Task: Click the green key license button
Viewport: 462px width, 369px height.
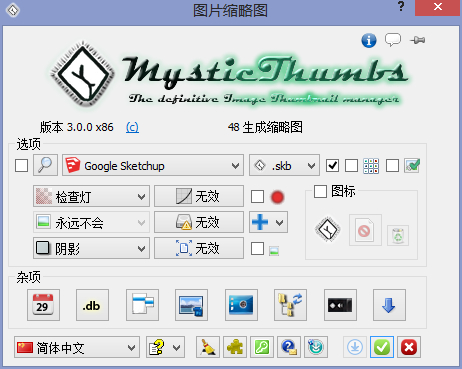Action: [262, 347]
